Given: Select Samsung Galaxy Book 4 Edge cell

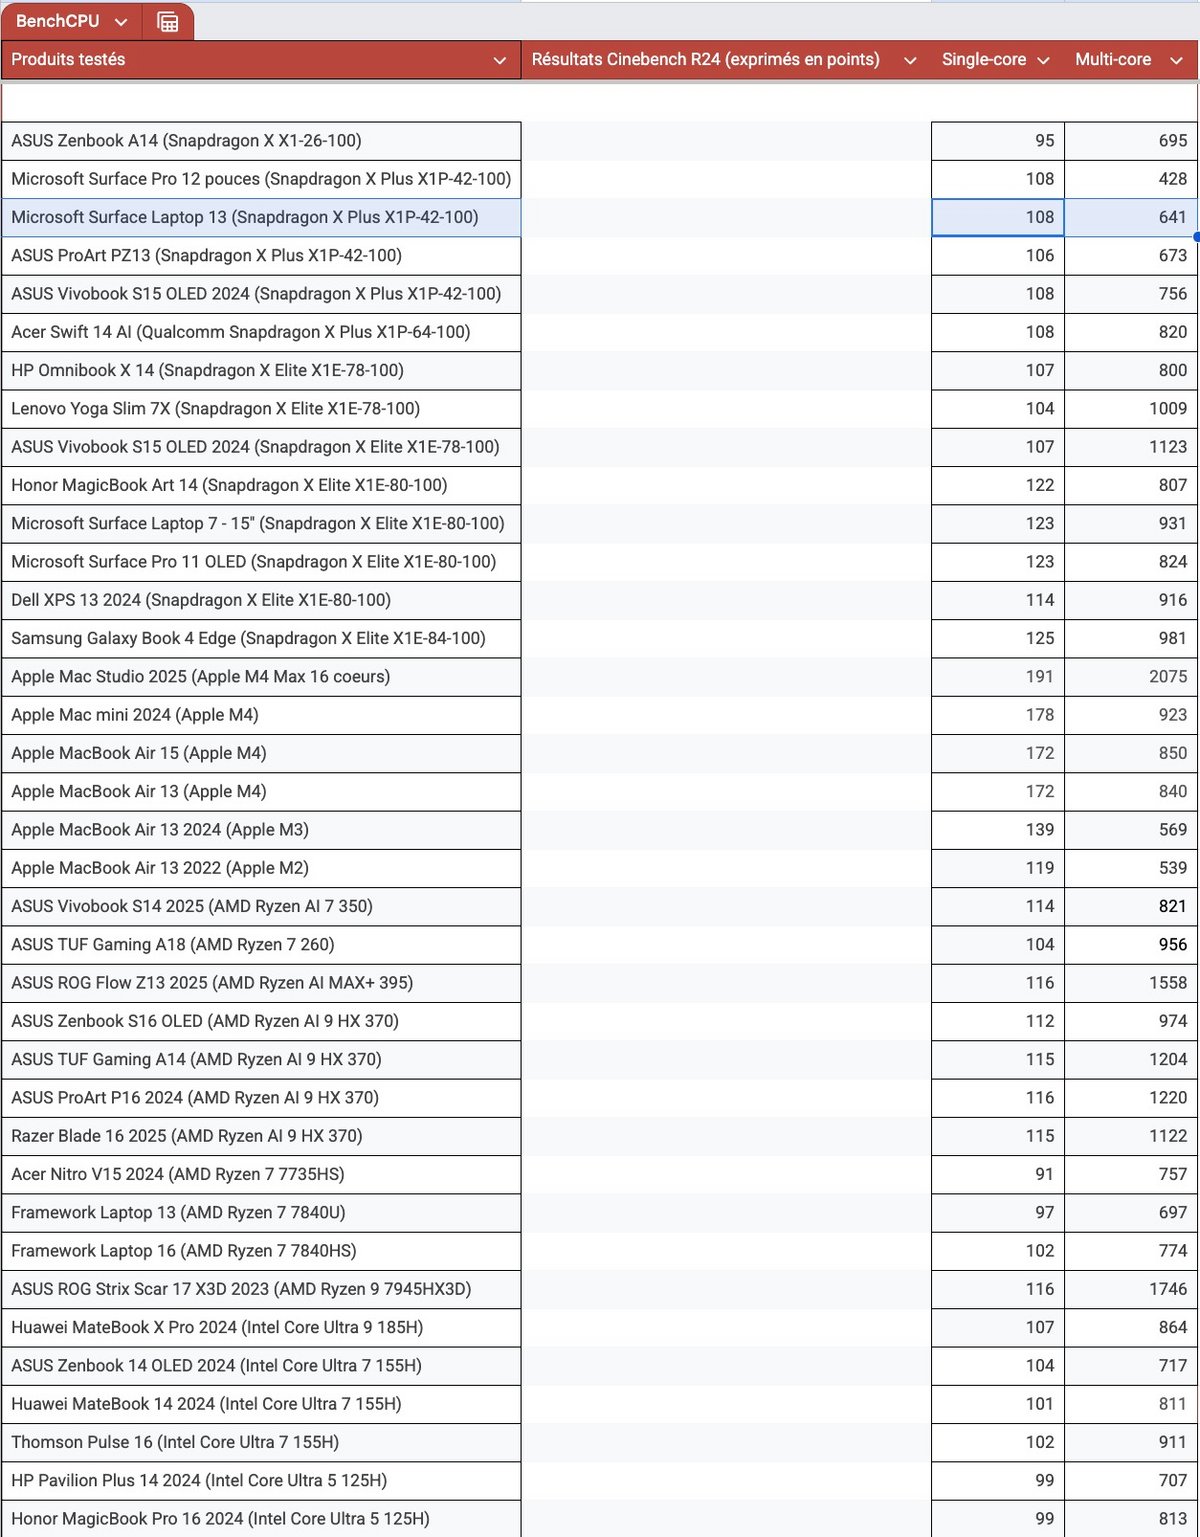Looking at the screenshot, I should coord(261,638).
